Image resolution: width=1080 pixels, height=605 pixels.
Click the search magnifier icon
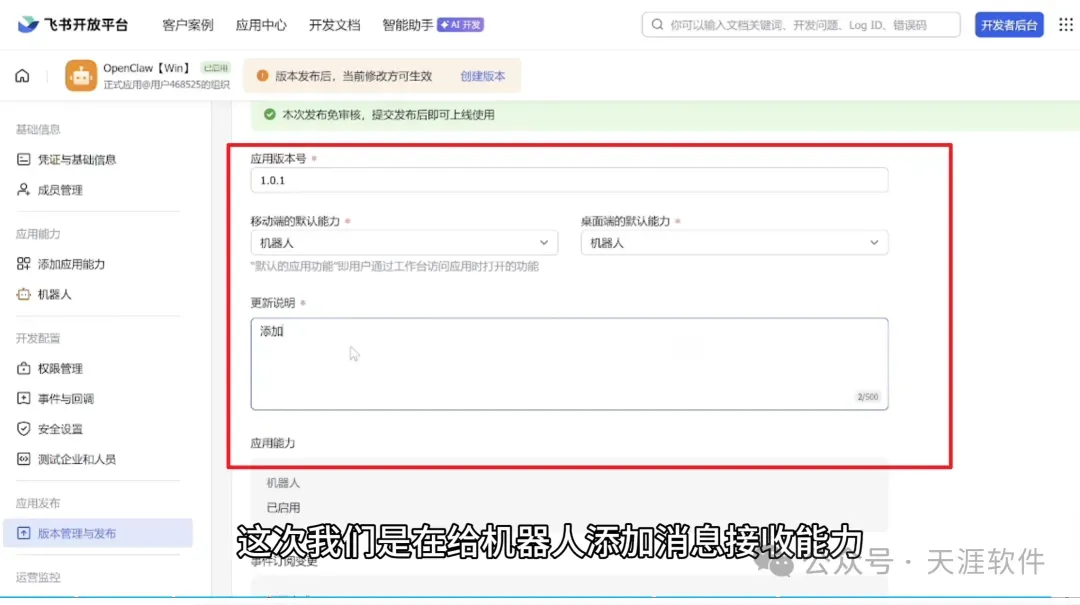657,25
